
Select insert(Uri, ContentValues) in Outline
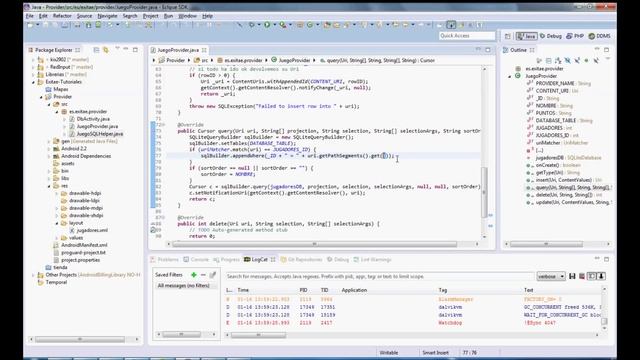pyautogui.click(x=563, y=180)
